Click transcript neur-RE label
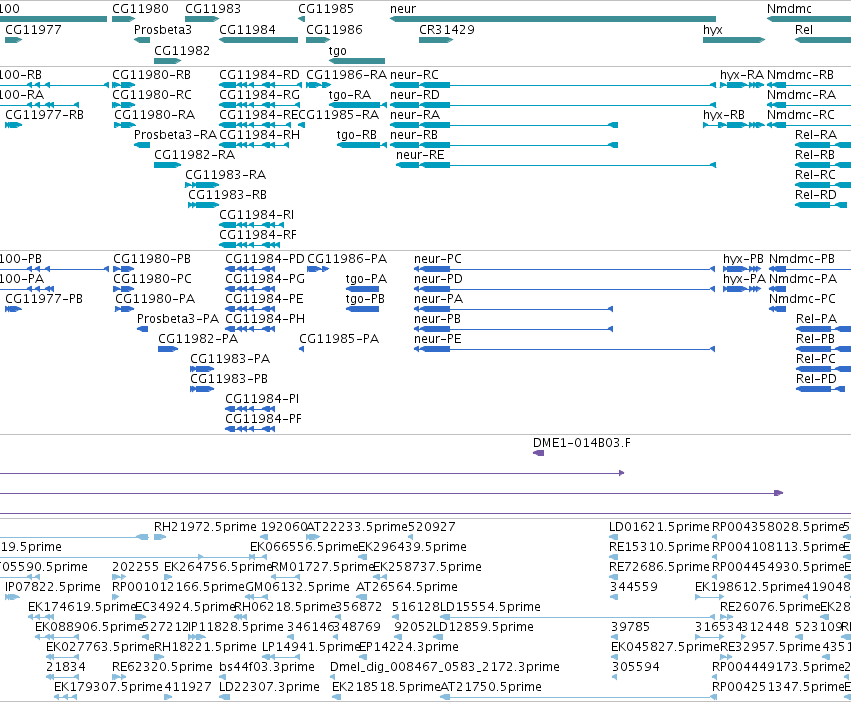The width and height of the screenshot is (851, 702). 420,155
